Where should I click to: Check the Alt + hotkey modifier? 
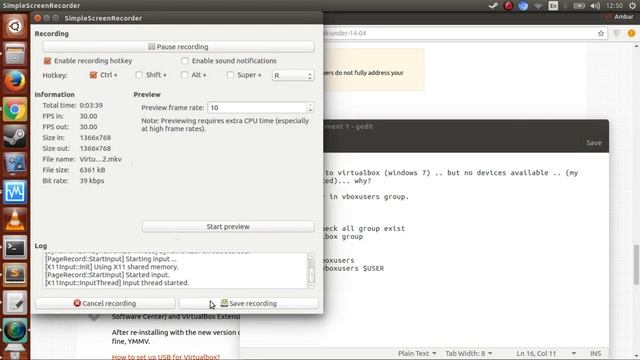[x=184, y=75]
